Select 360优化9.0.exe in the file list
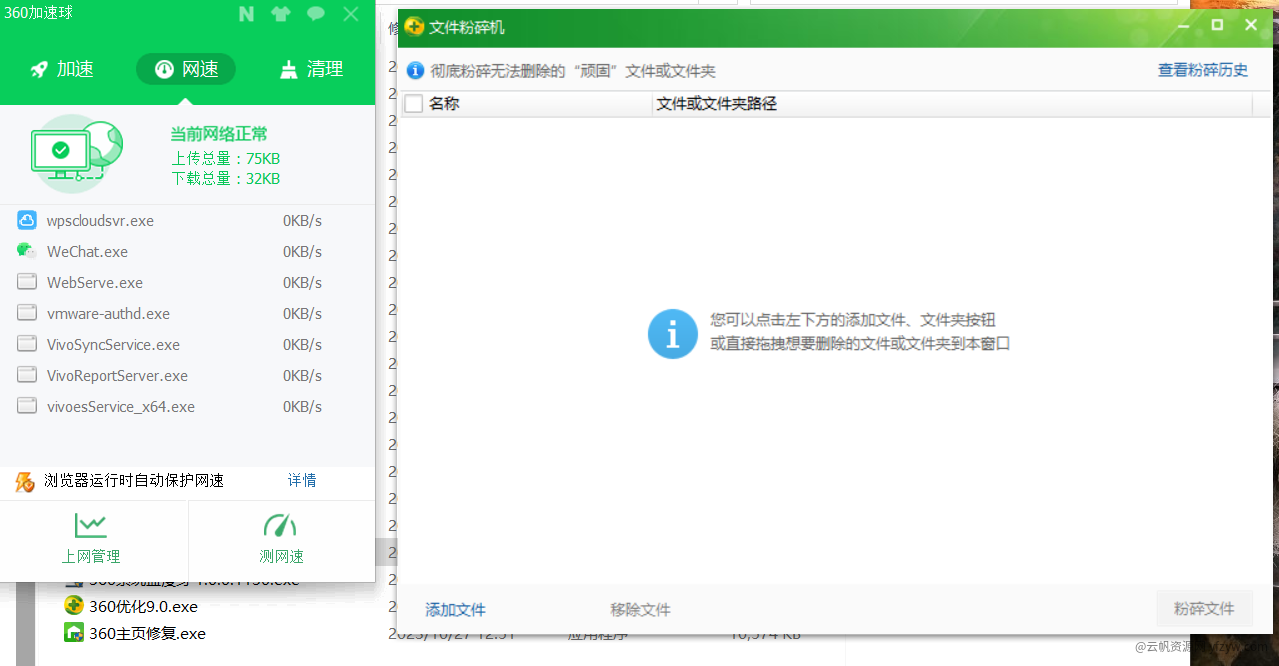This screenshot has height=666, width=1279. click(x=143, y=606)
